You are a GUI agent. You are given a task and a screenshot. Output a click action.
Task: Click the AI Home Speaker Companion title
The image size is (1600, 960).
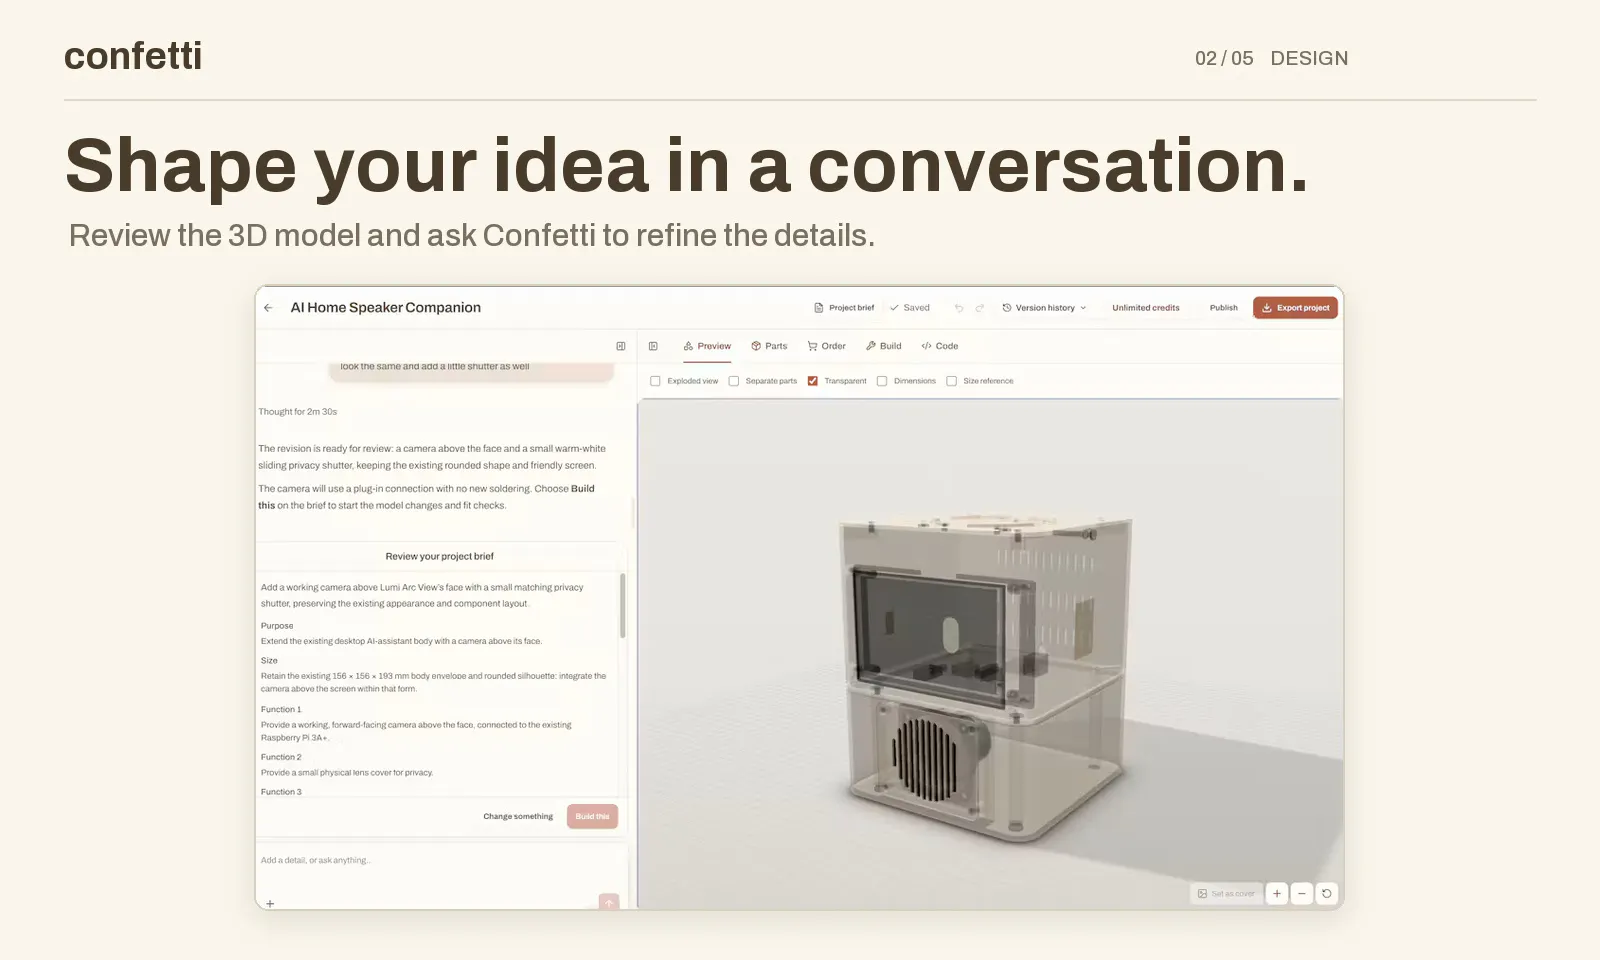[x=386, y=308]
